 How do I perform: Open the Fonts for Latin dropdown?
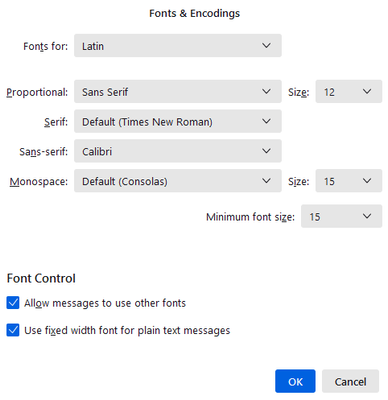[x=178, y=46]
